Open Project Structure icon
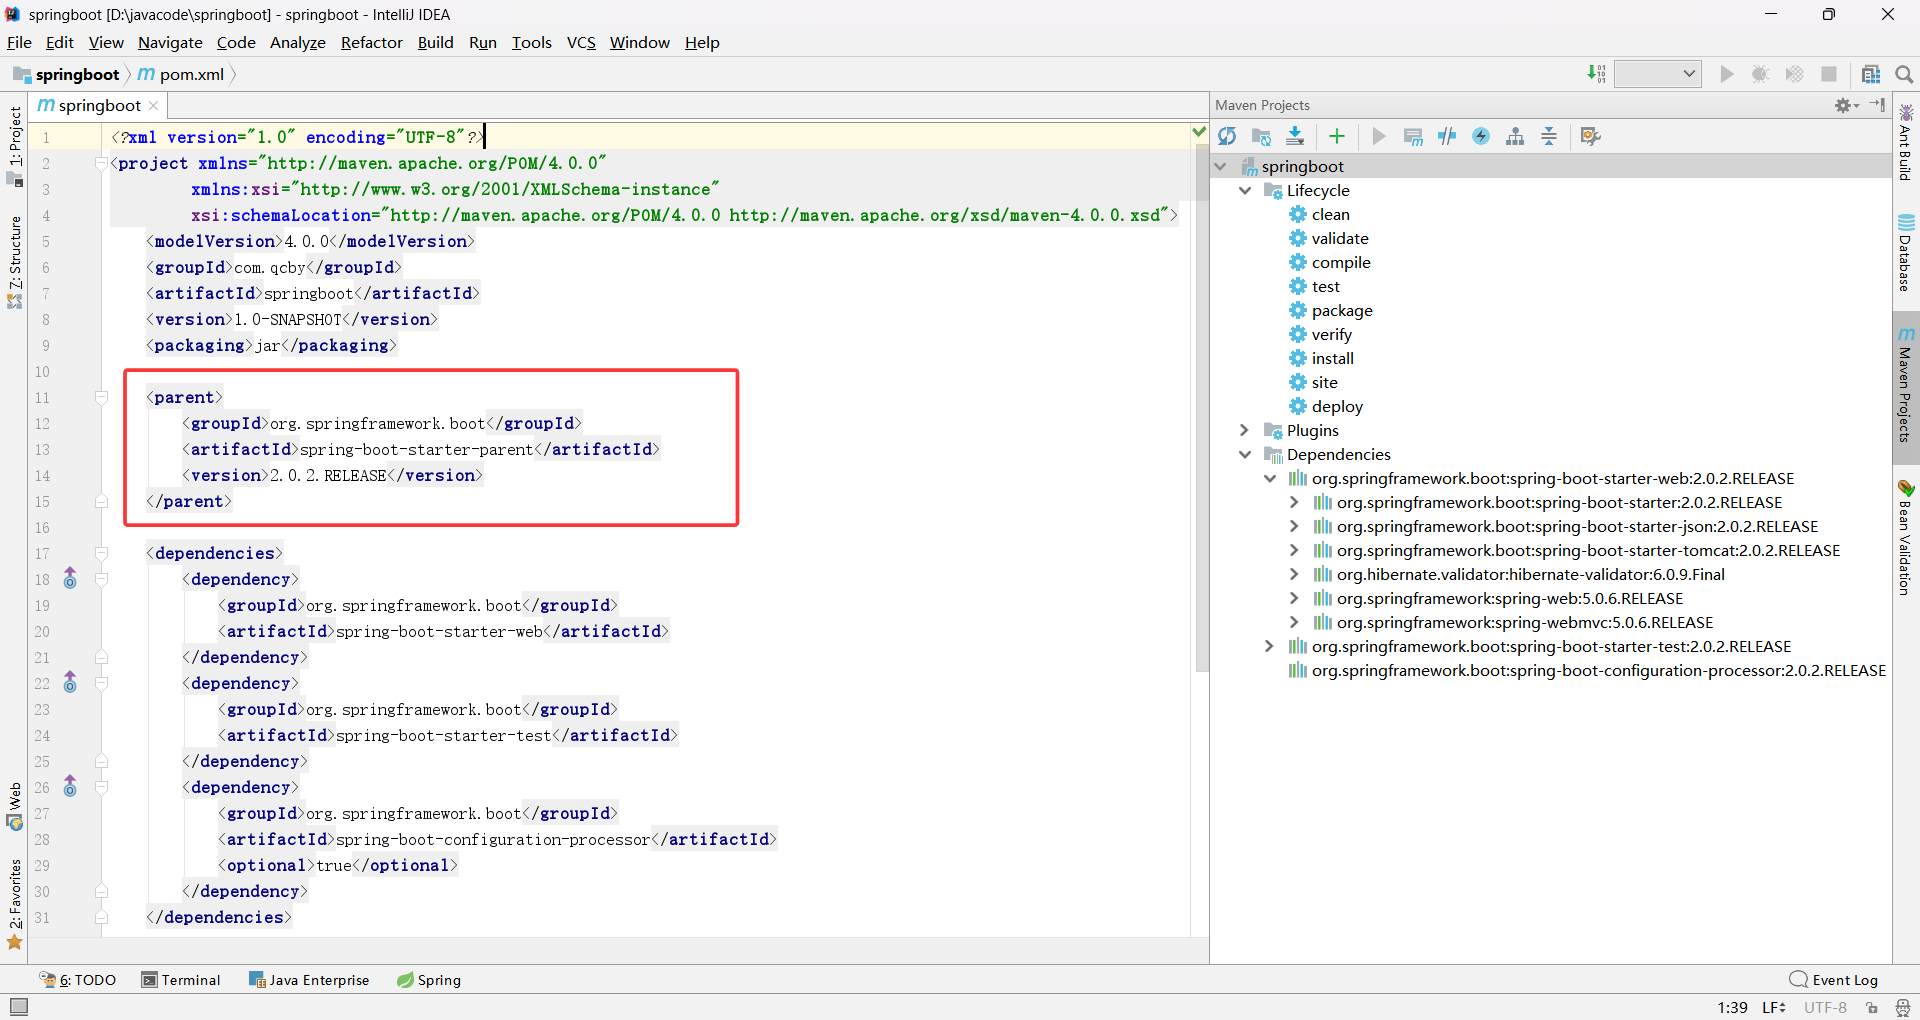Image resolution: width=1920 pixels, height=1020 pixels. [x=1871, y=74]
